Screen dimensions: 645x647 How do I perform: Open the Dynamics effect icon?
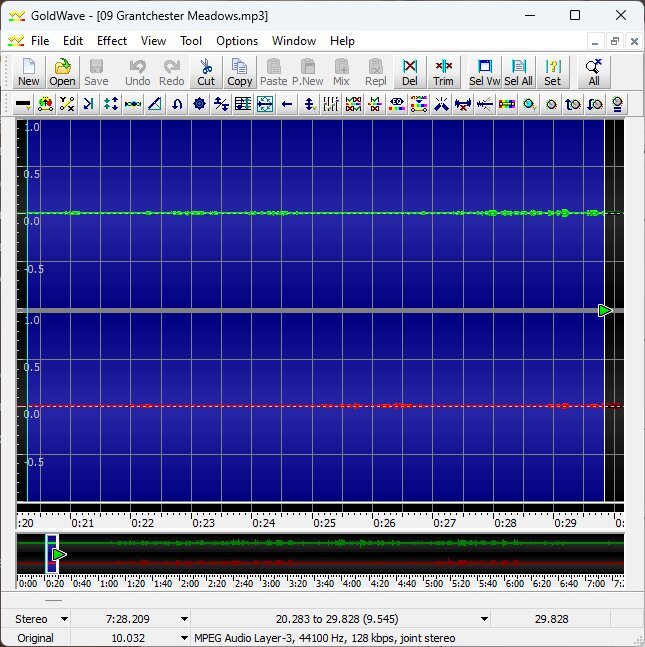pos(66,104)
